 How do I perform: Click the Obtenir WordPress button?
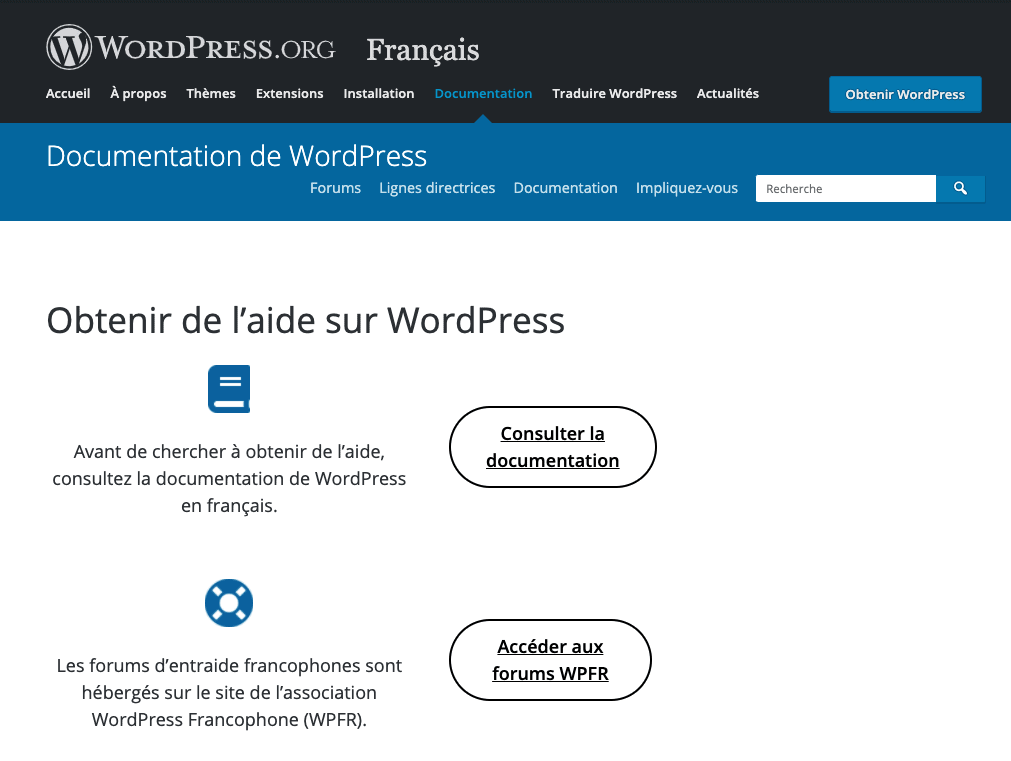pos(905,94)
